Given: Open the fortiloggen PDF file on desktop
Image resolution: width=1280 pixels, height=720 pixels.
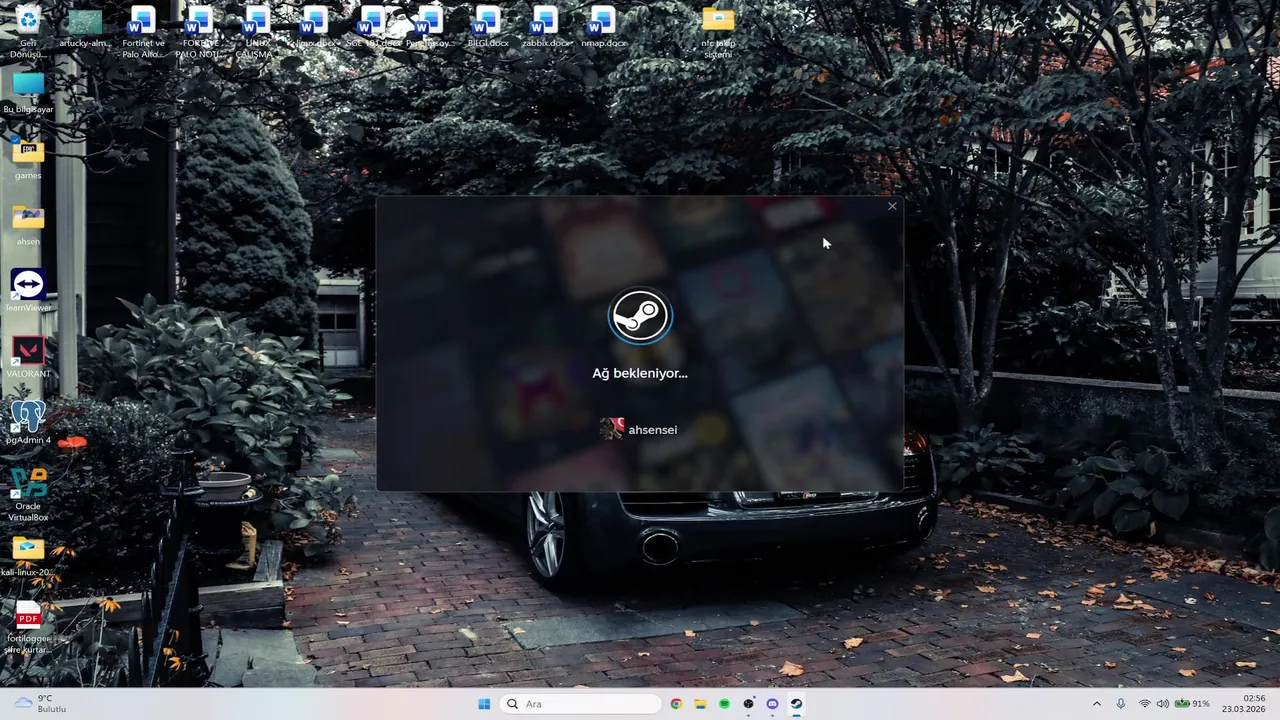Looking at the screenshot, I should [x=28, y=628].
